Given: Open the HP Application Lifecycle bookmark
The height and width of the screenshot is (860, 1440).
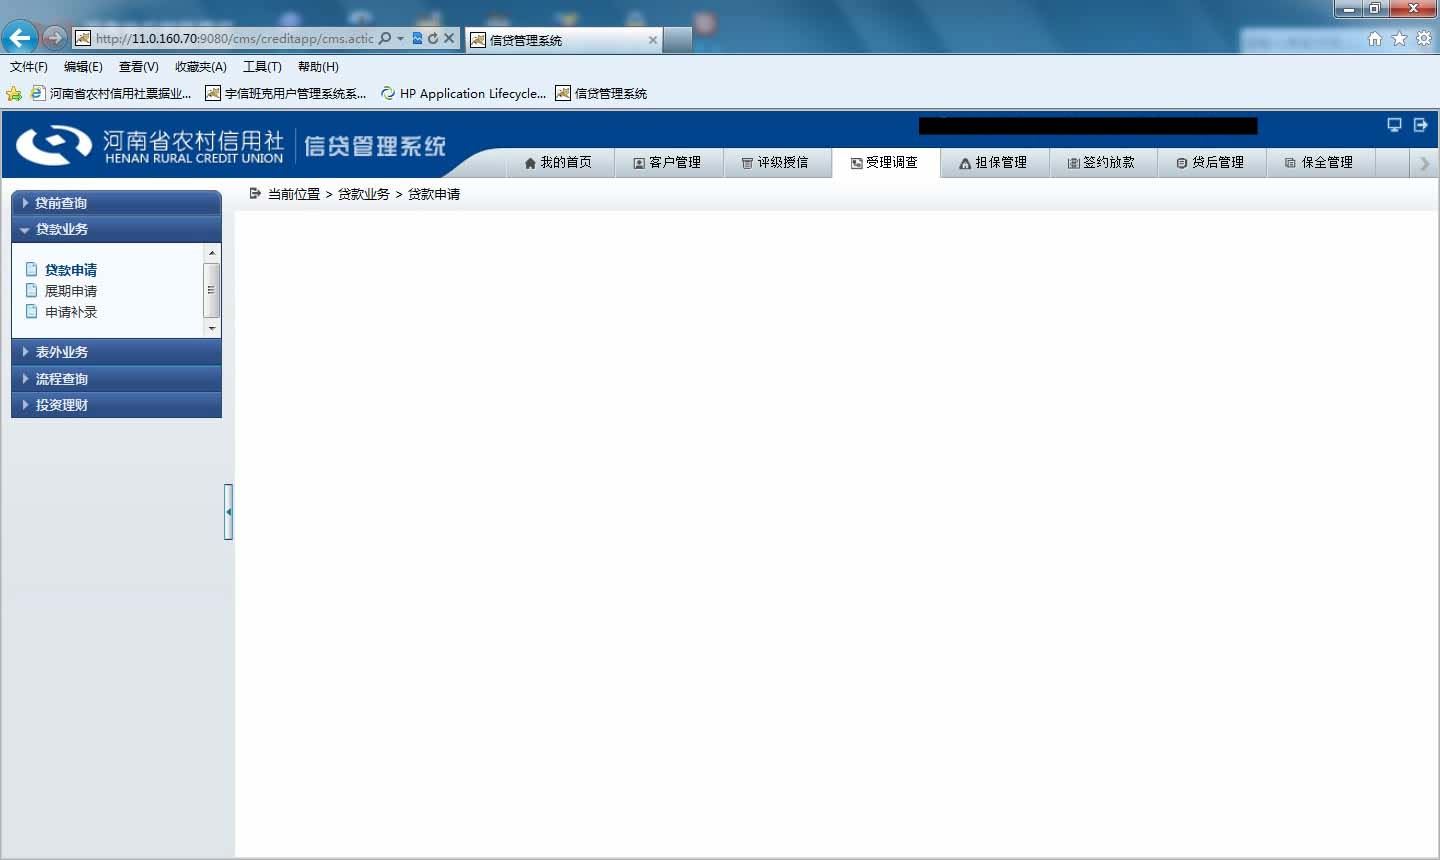Looking at the screenshot, I should click(x=463, y=93).
